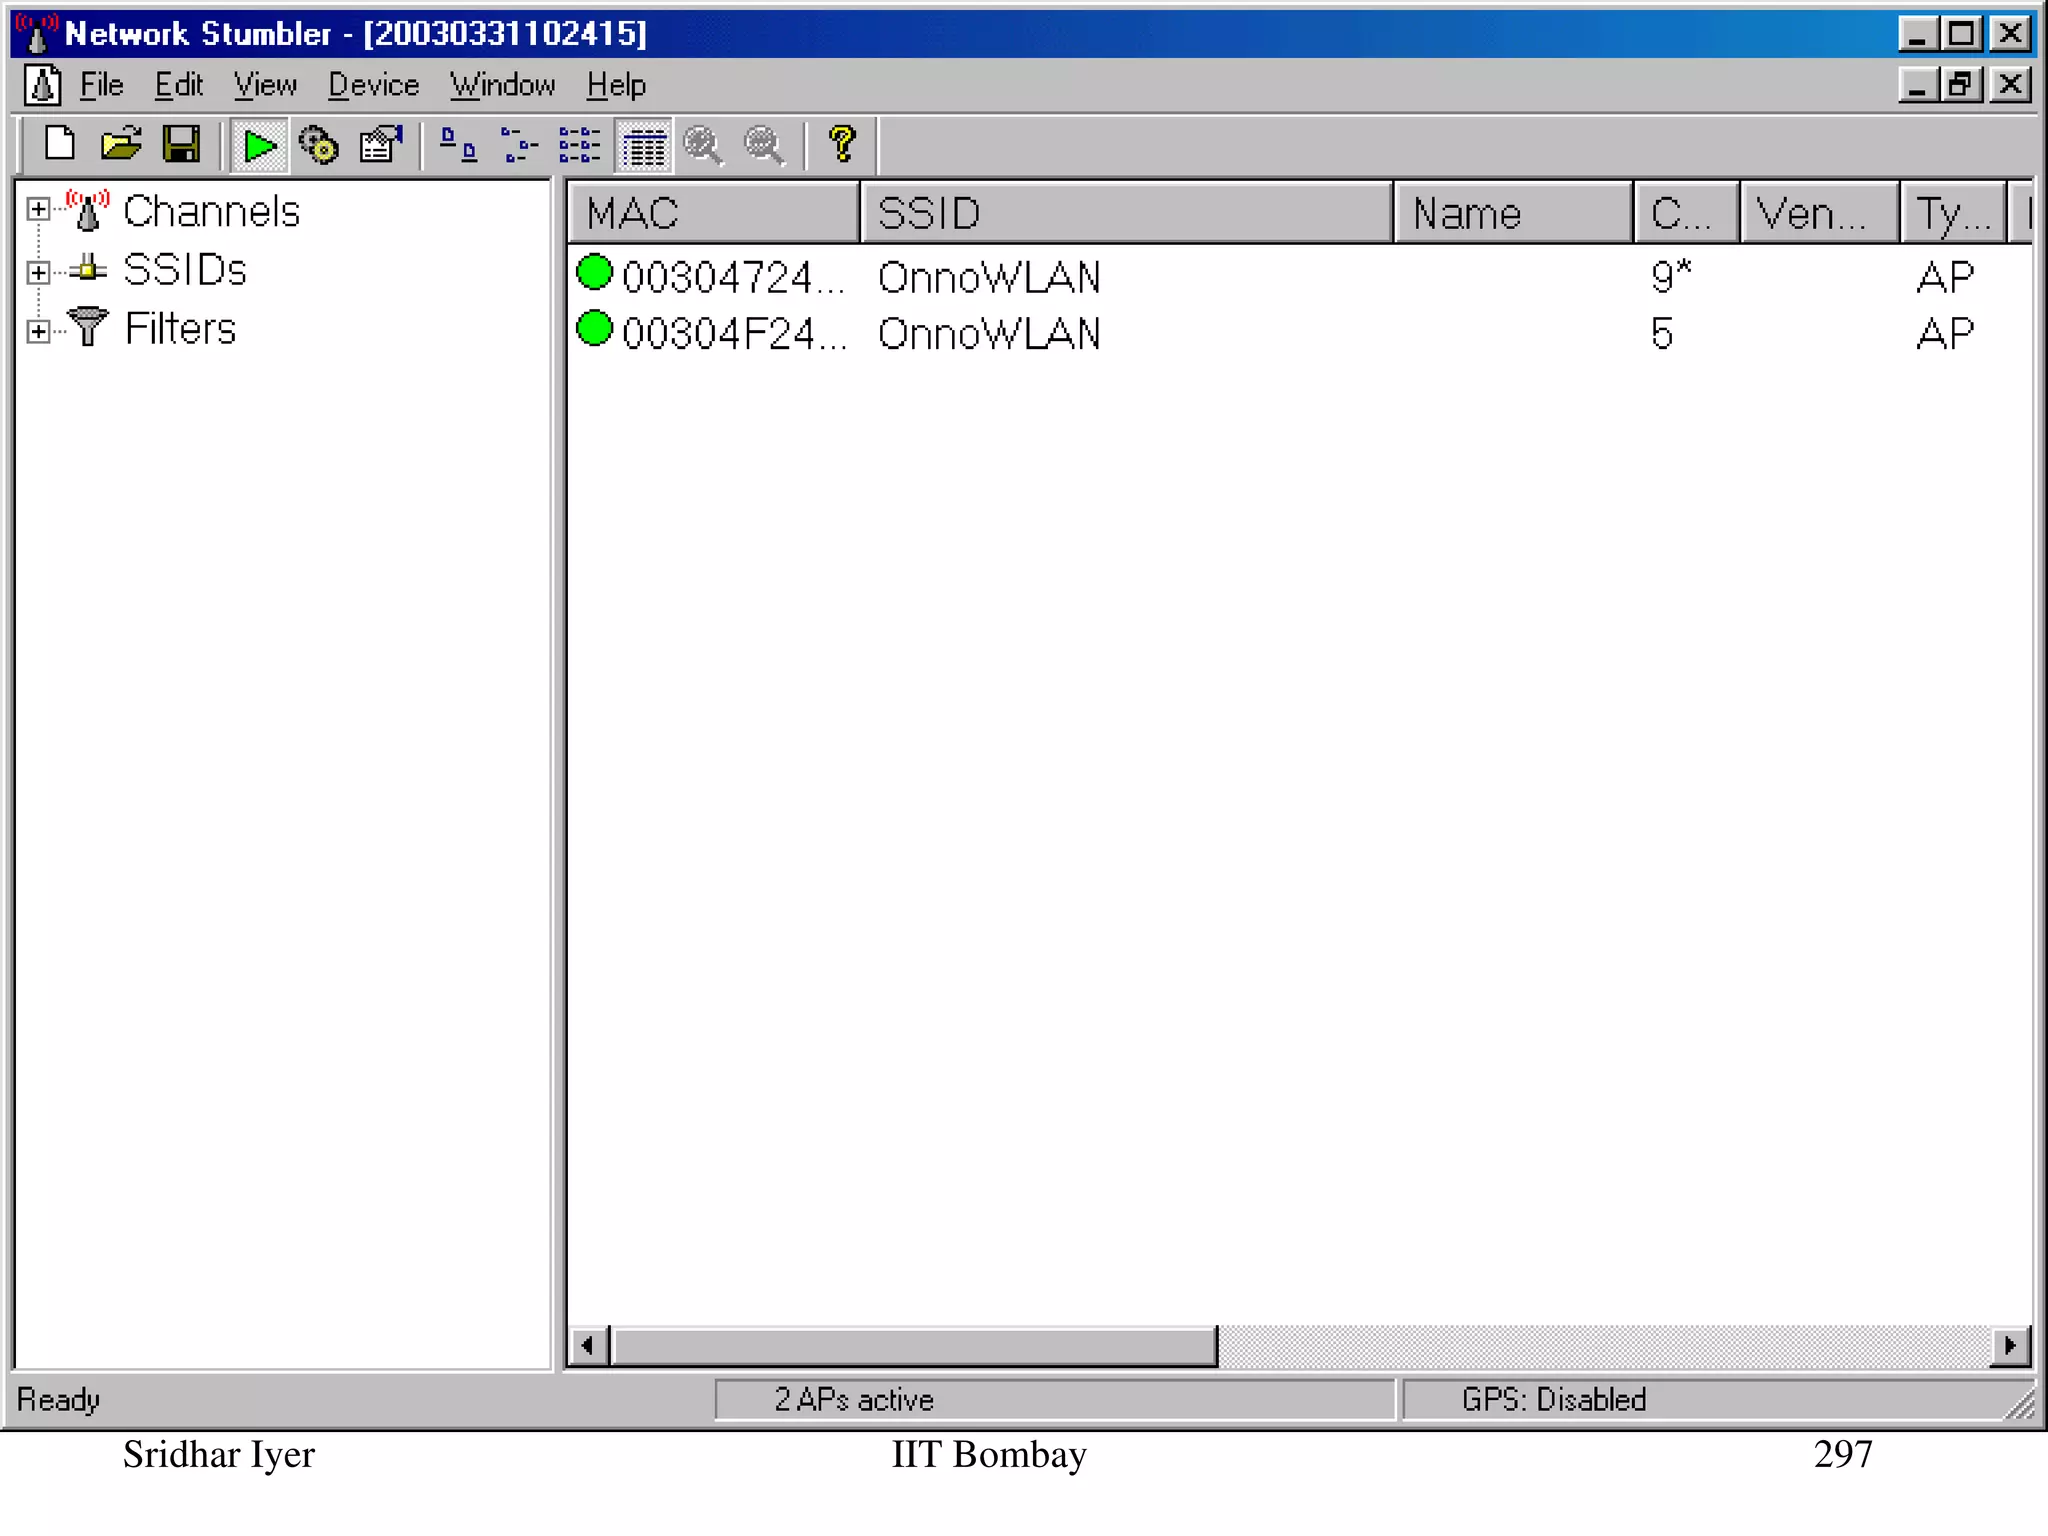The height and width of the screenshot is (1536, 2048).
Task: Click the MAC column header
Action: pos(713,213)
